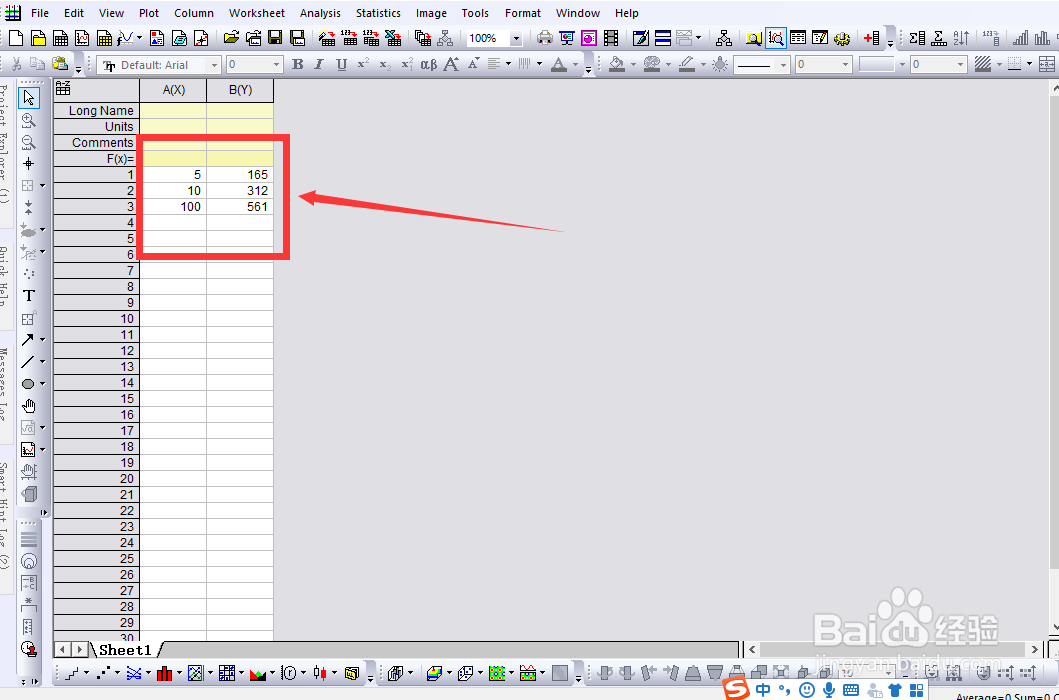Viewport: 1059px width, 700px height.
Task: Click the Add New Columns icon
Action: coord(872,38)
